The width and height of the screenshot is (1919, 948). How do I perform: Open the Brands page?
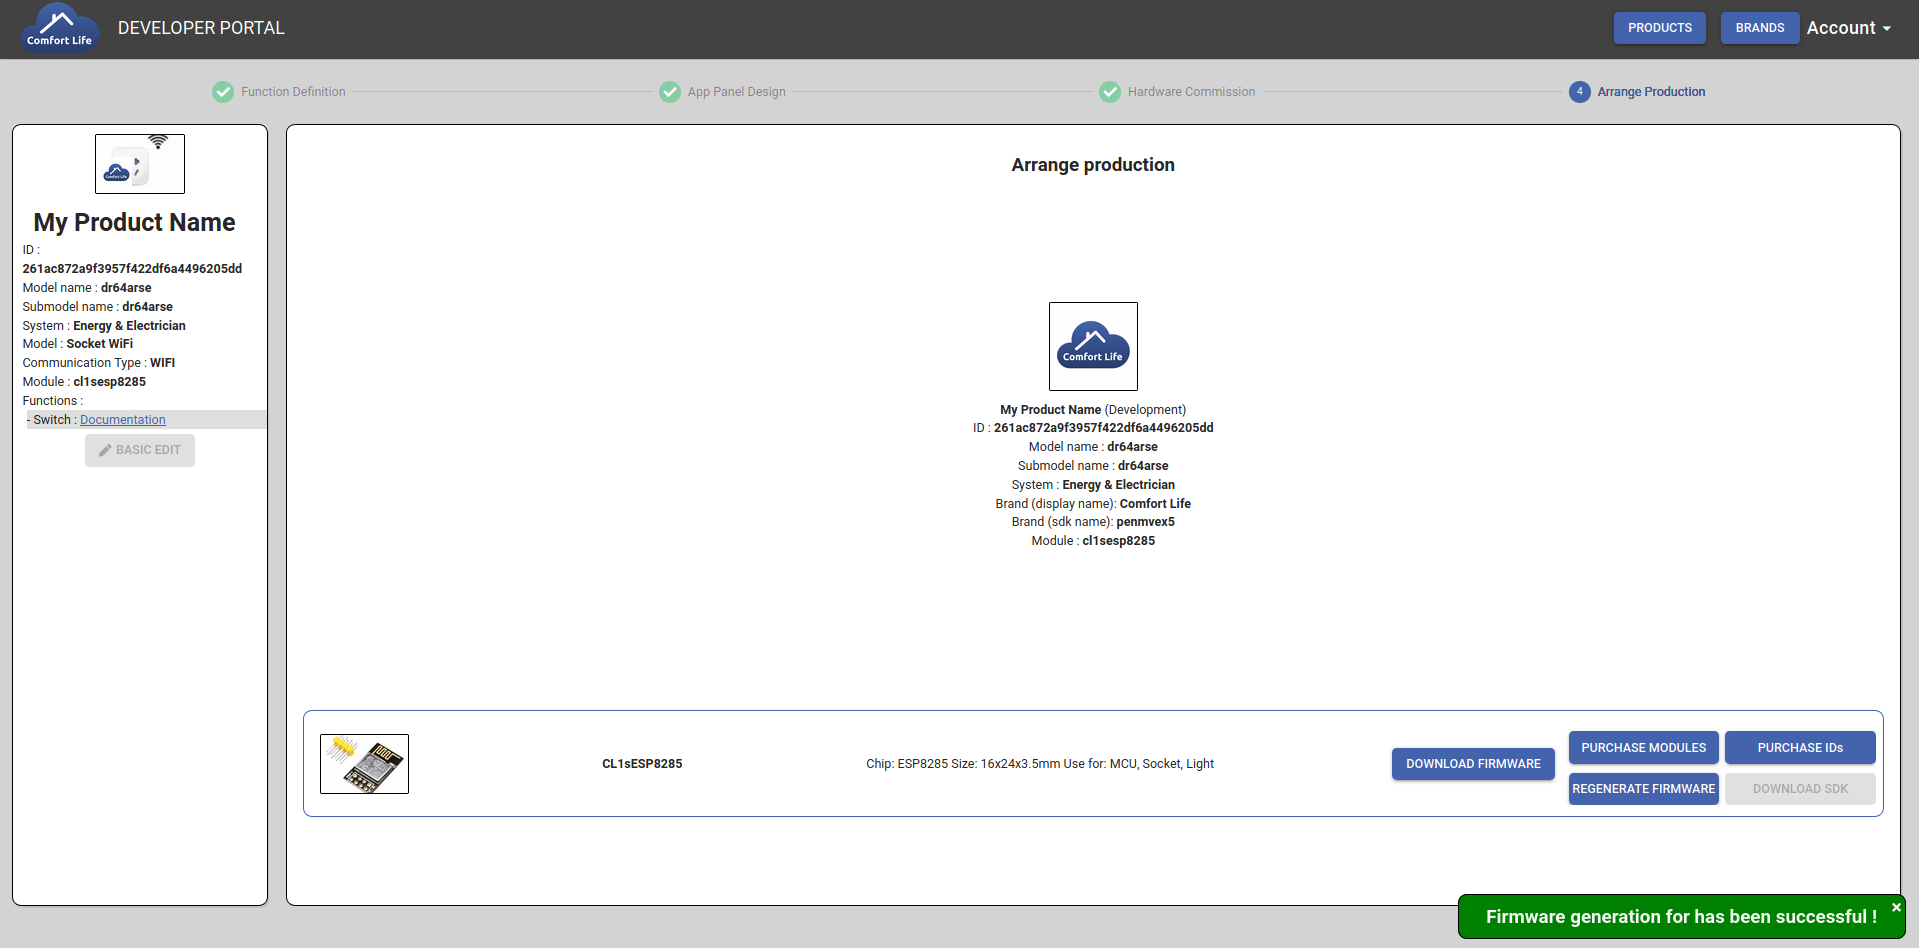(1760, 28)
